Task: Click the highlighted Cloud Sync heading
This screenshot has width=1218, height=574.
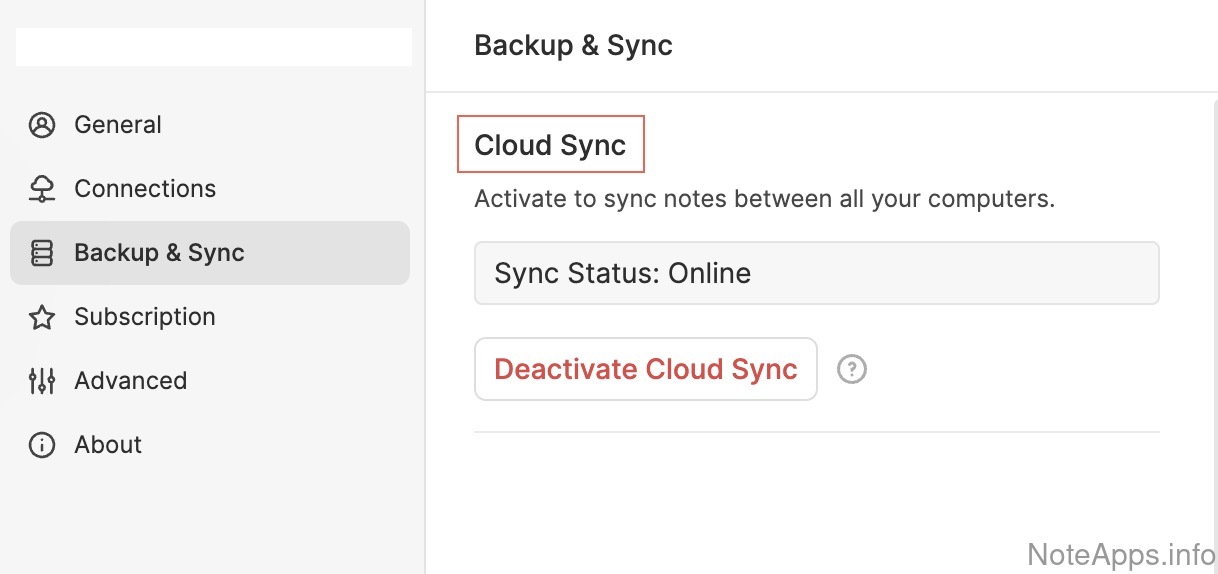Action: [550, 145]
